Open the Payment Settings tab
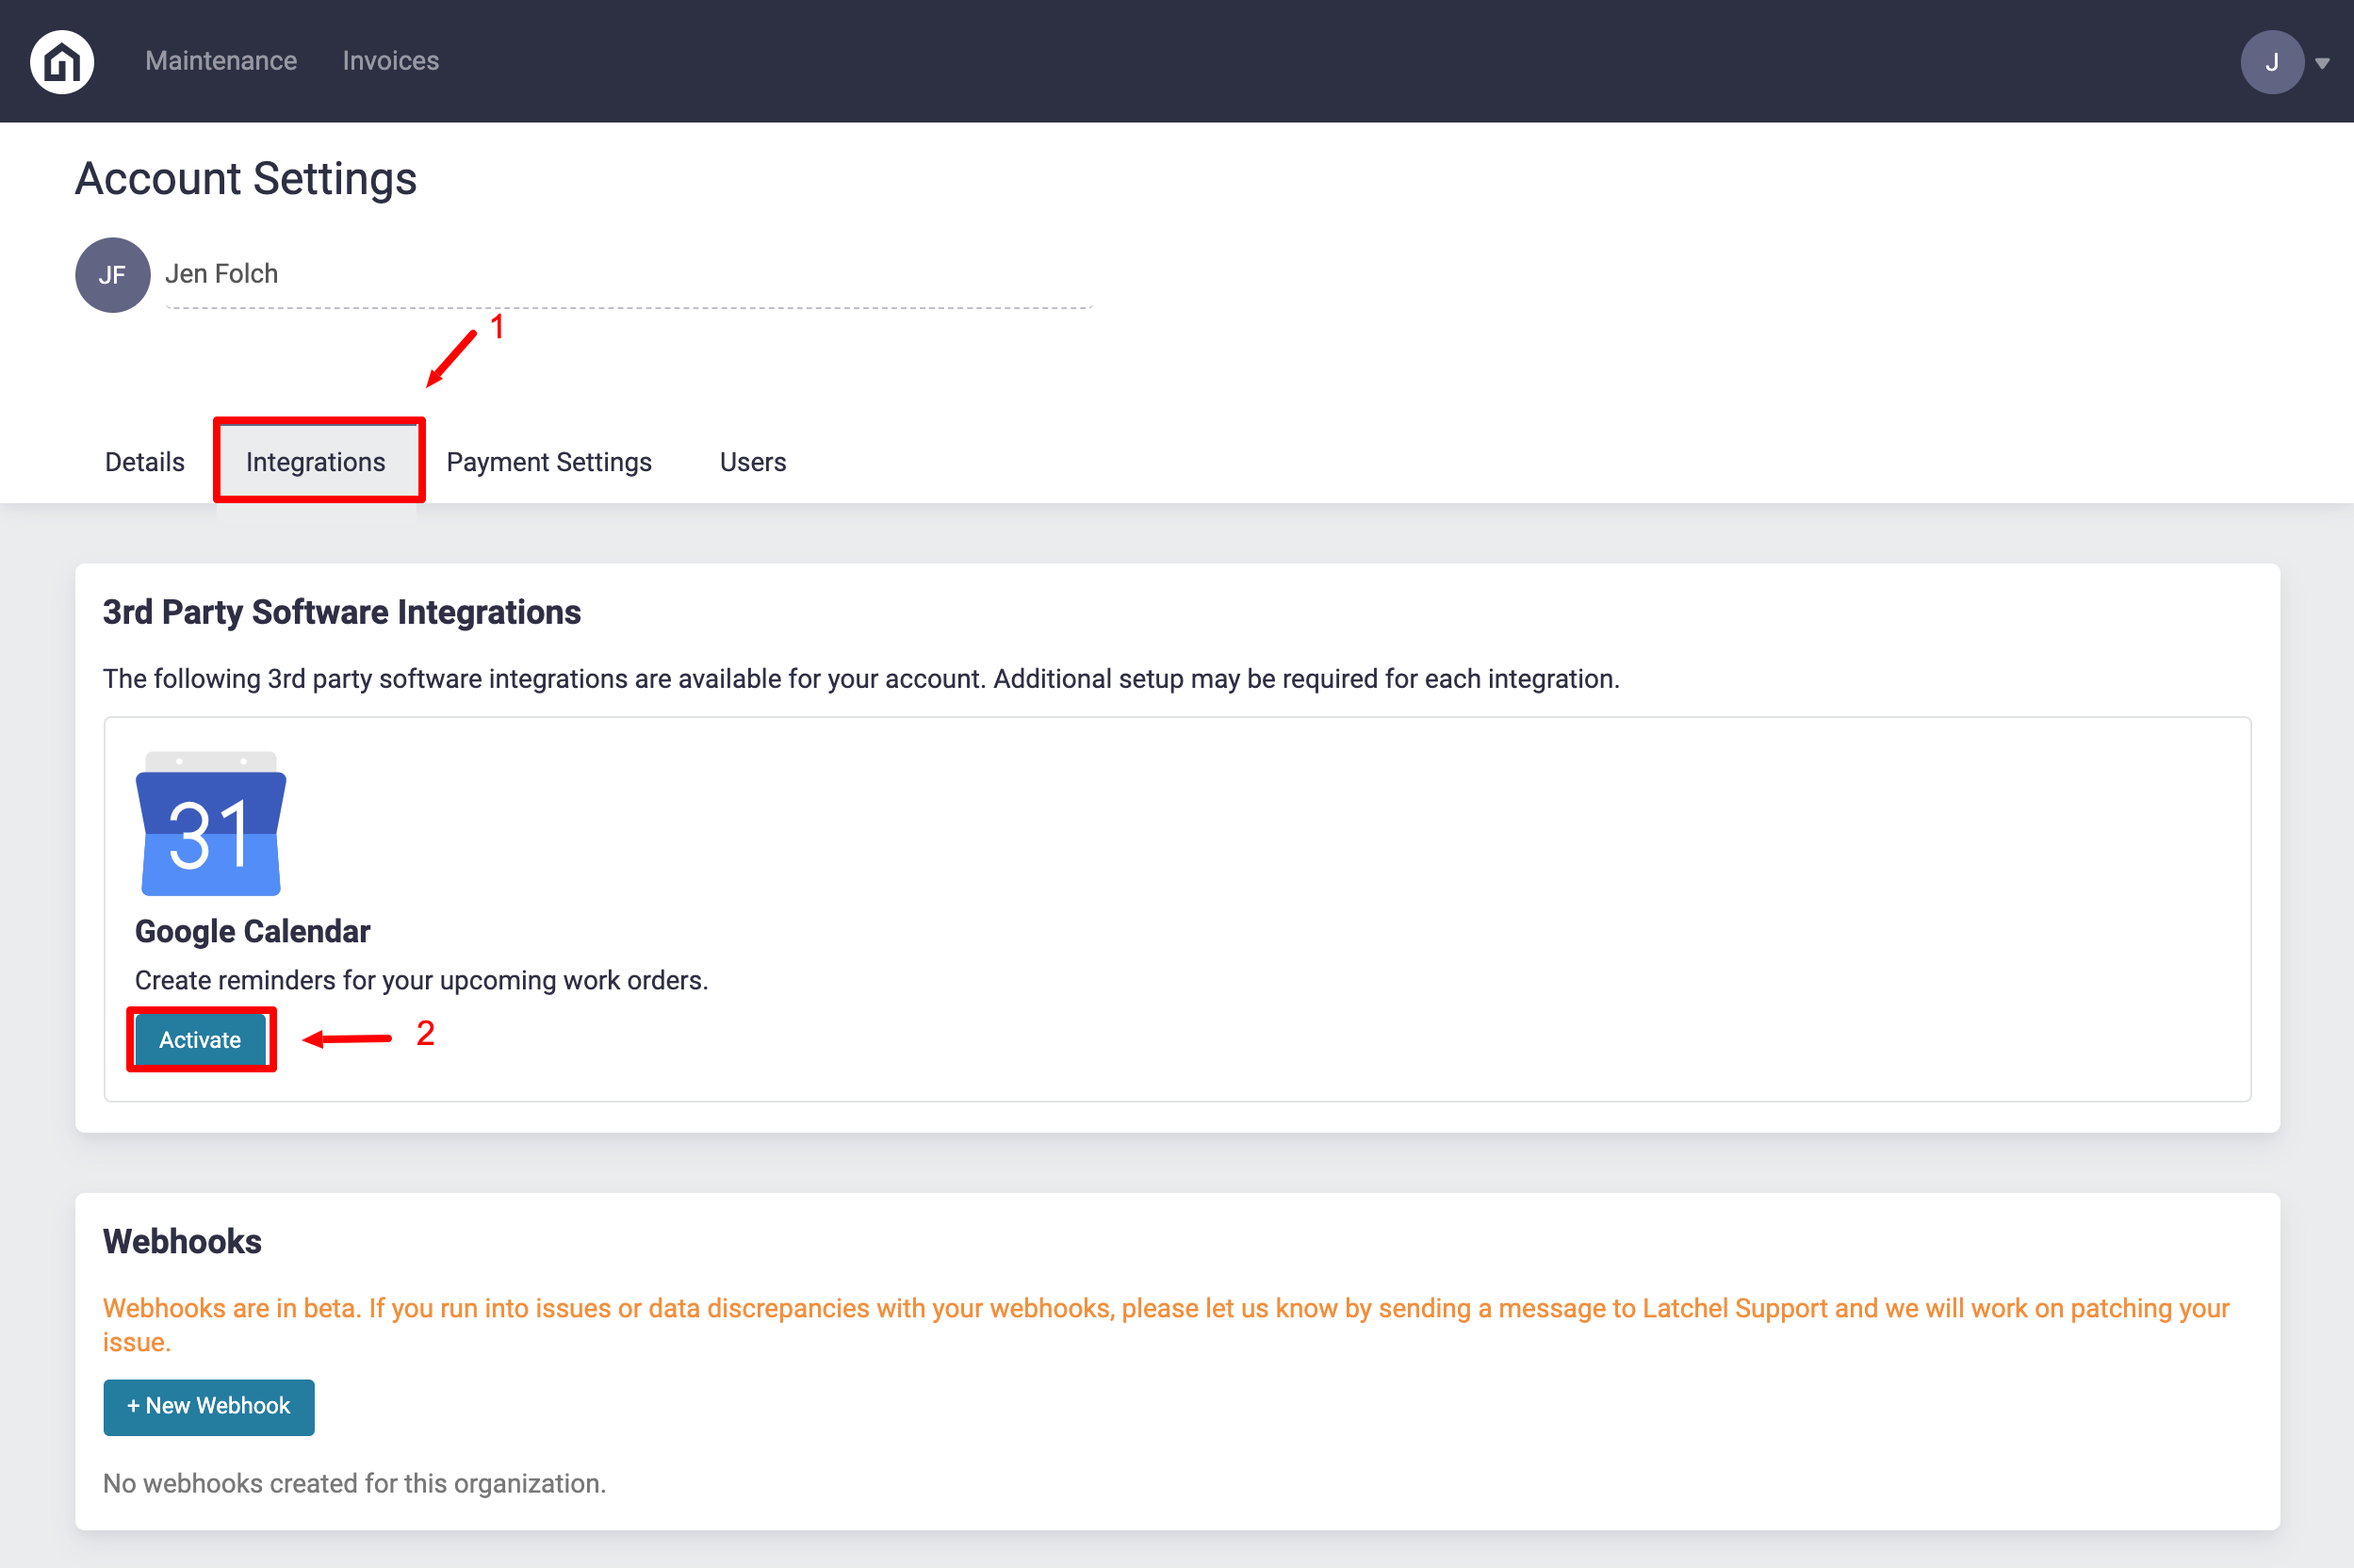The image size is (2354, 1568). [x=548, y=462]
